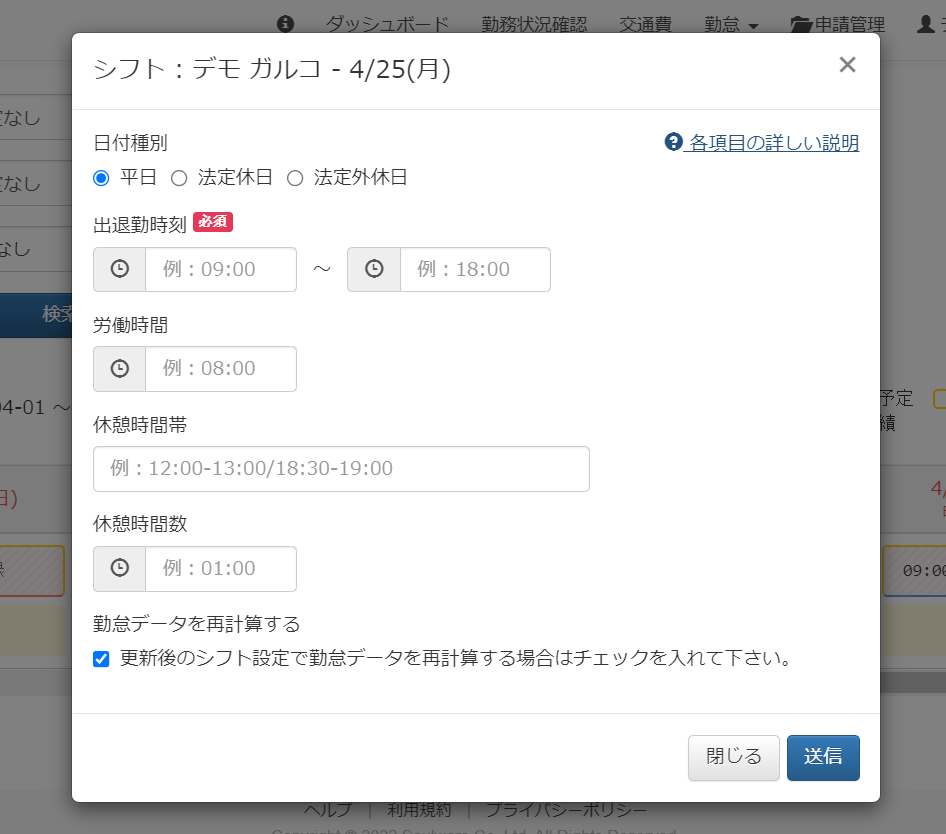946x834 pixels.
Task: Click the clock icon beside end time field
Action: click(x=374, y=269)
